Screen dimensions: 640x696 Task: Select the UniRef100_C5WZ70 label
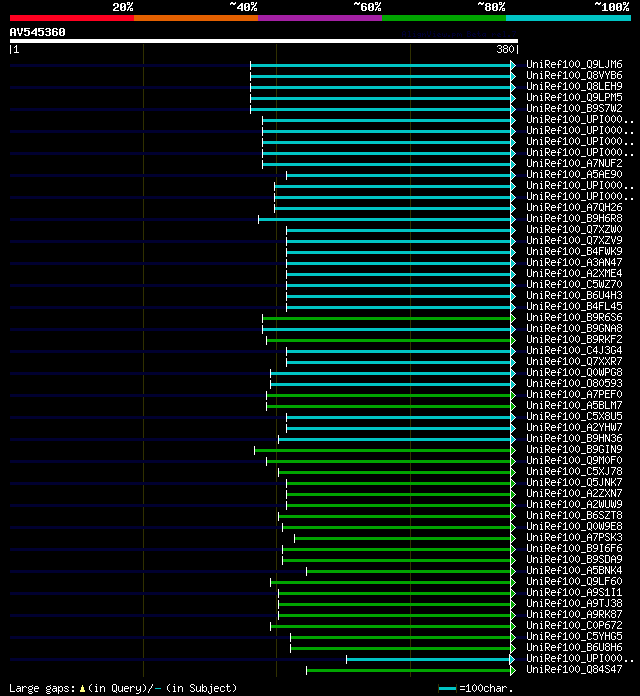(574, 285)
